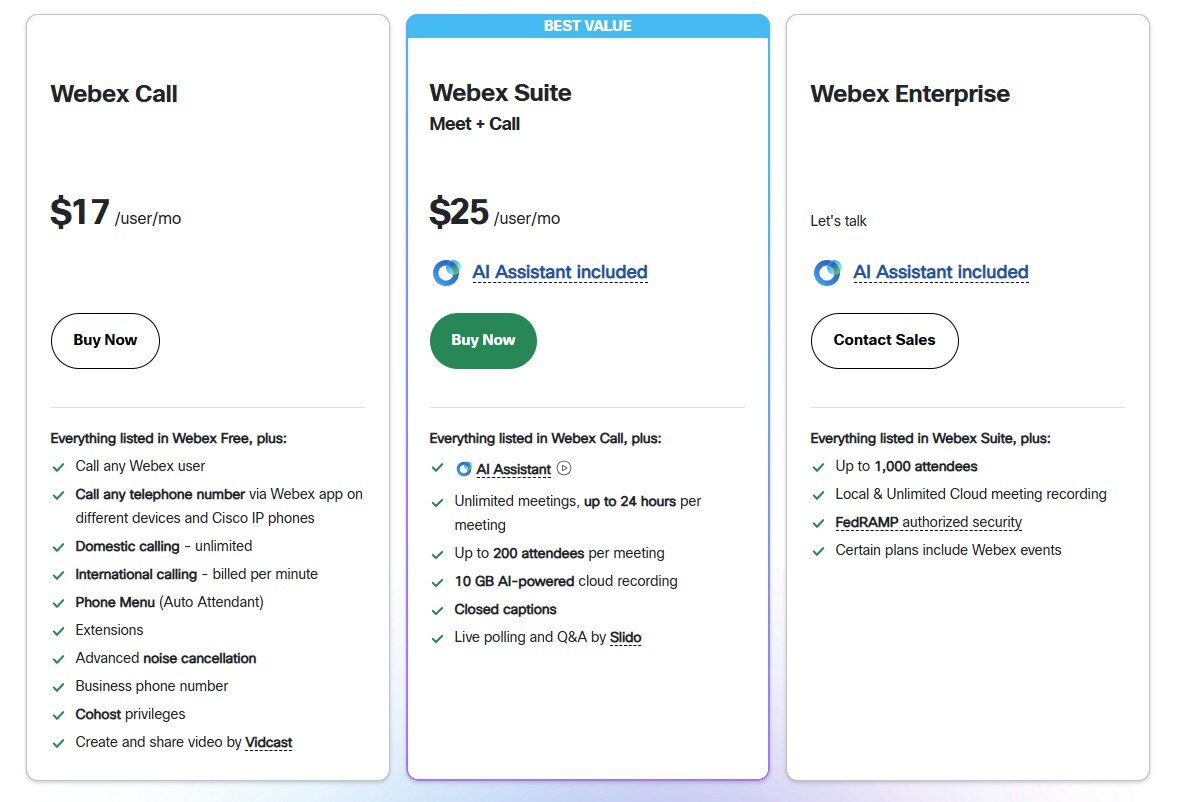The width and height of the screenshot is (1180, 802).
Task: Click the AI Assistant small icon in Suite feature list
Action: pyautogui.click(x=465, y=468)
